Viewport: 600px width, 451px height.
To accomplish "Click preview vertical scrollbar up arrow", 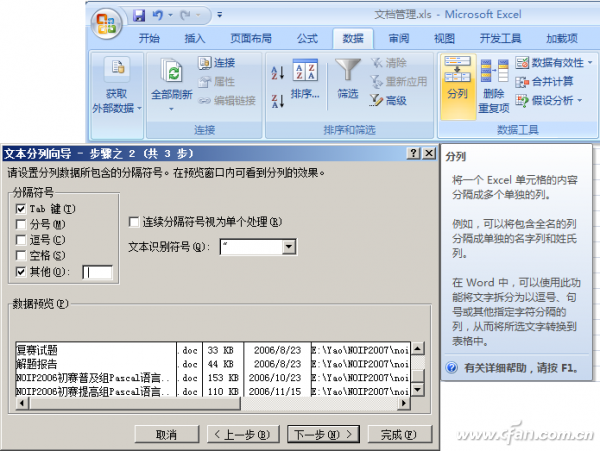I will click(417, 348).
